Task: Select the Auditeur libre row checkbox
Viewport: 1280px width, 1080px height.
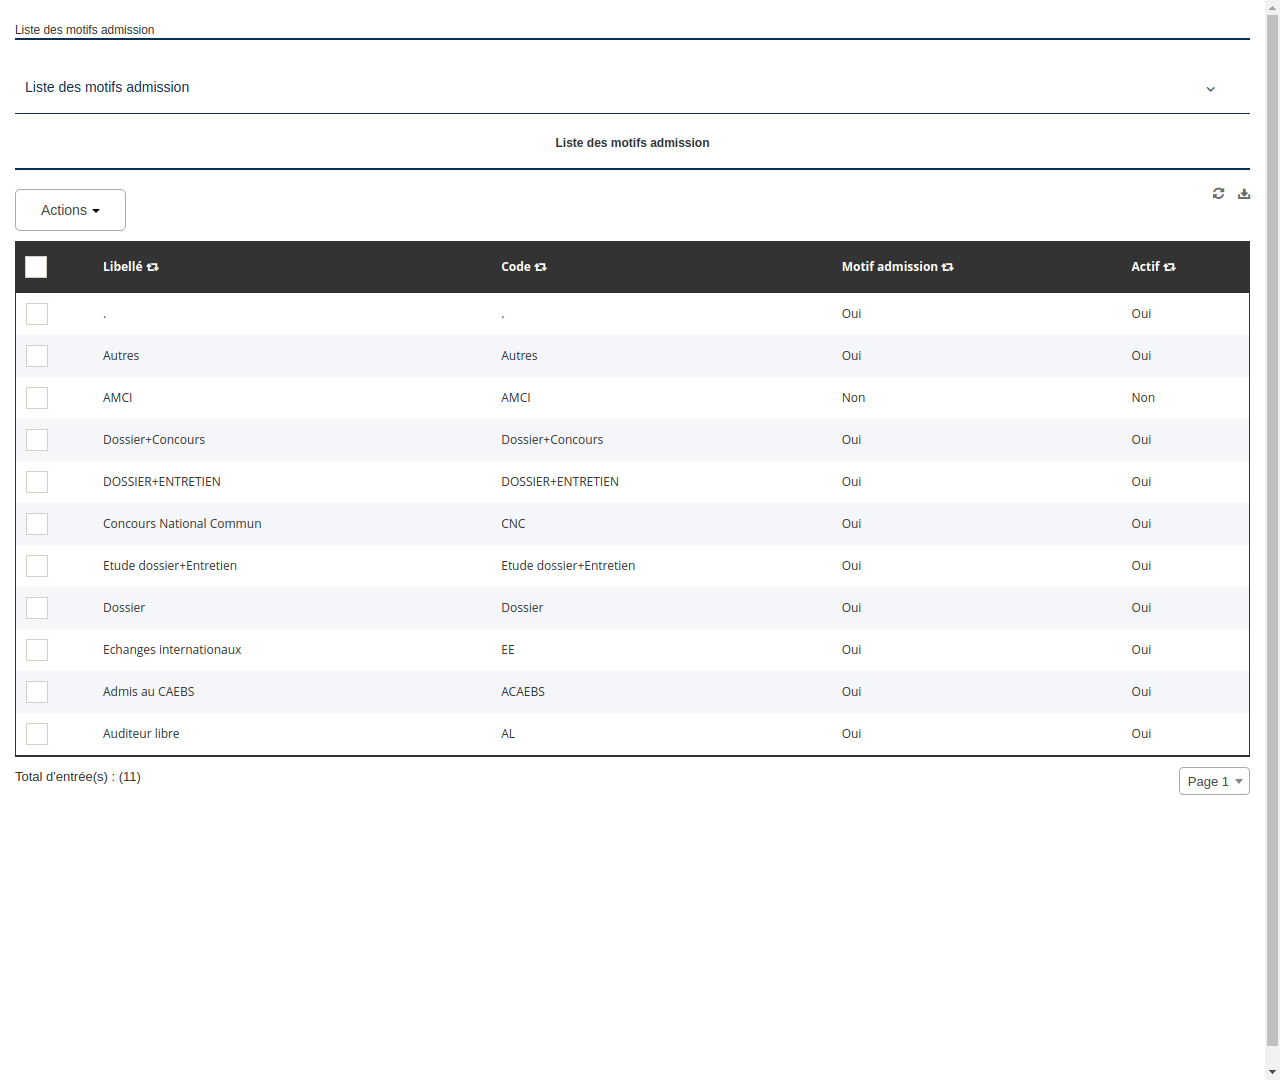Action: pos(37,733)
